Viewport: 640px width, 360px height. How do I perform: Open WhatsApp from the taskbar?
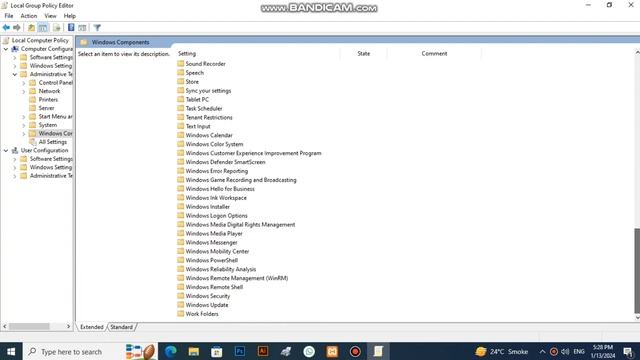(309, 351)
